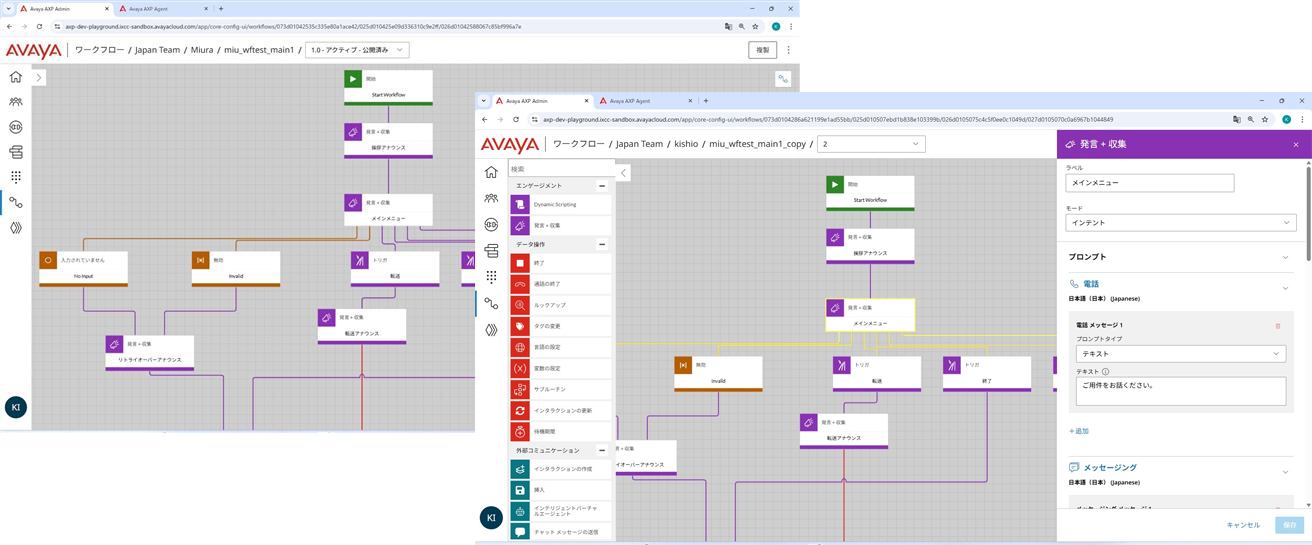Click the 通話の終了 end-call palette icon
Screen dimensions: 1312x545
[519, 284]
